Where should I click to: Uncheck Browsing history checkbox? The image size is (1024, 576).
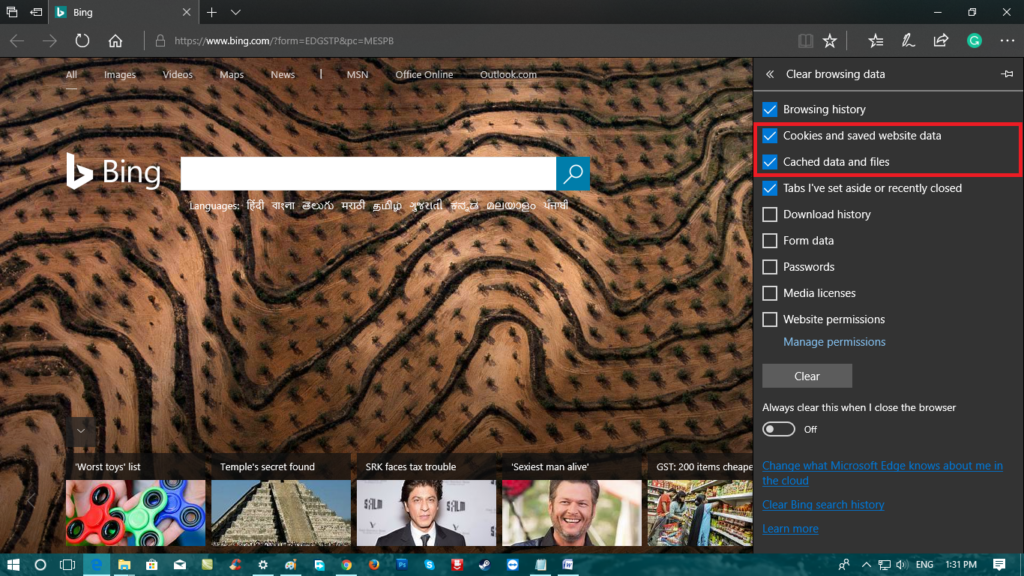pyautogui.click(x=770, y=109)
